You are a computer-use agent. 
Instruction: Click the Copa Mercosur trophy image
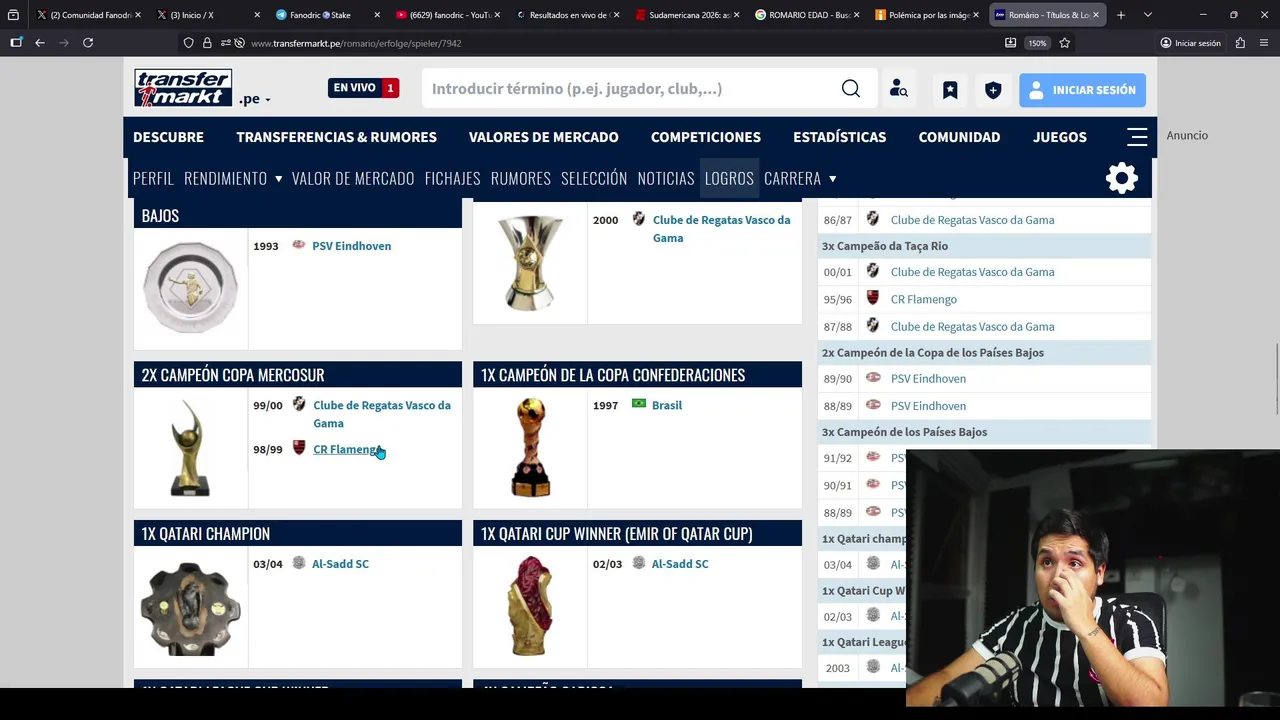click(x=190, y=447)
